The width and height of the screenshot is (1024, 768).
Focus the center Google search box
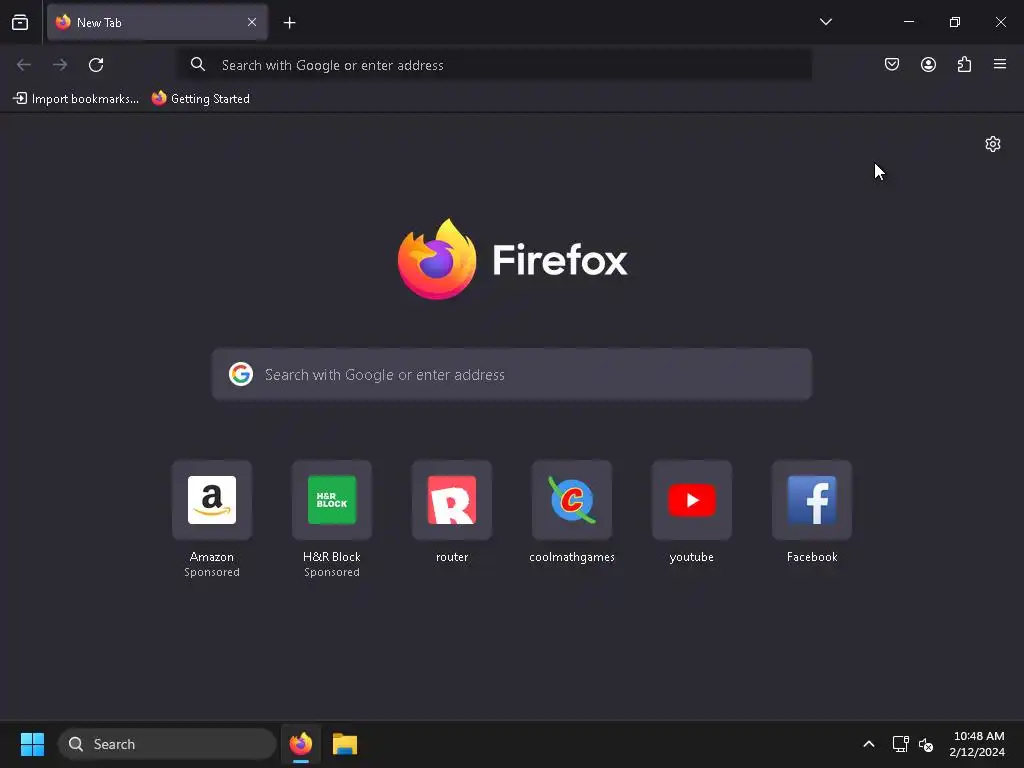[x=512, y=374]
